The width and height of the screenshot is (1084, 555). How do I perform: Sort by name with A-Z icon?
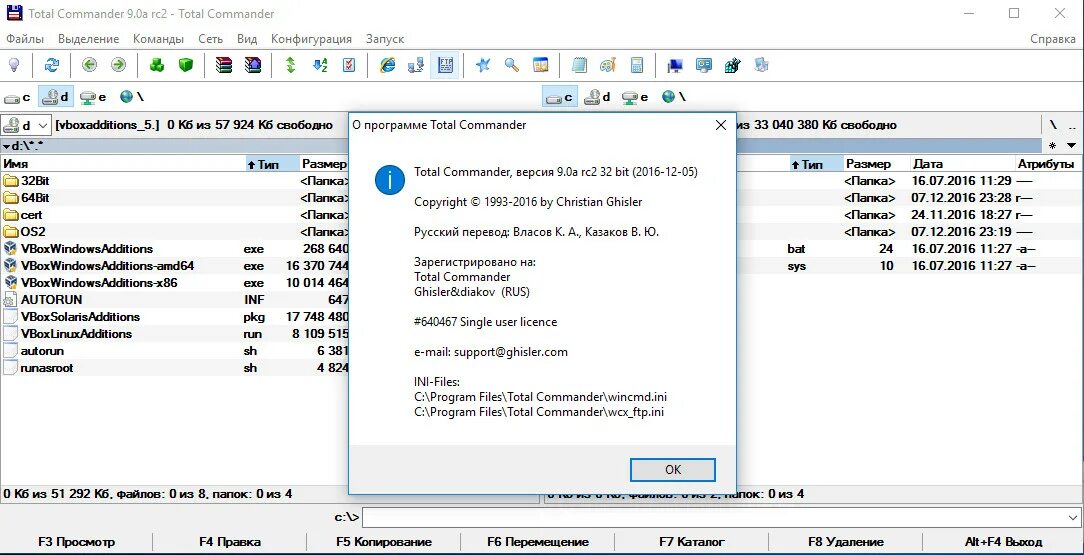pos(319,66)
